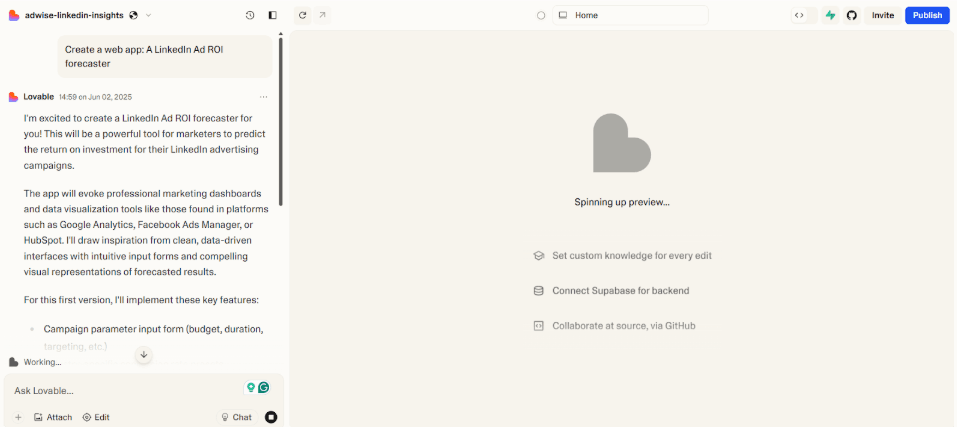Viewport: 957px width, 427px height.
Task: Click the plus icon in prompt bar
Action: coord(18,417)
